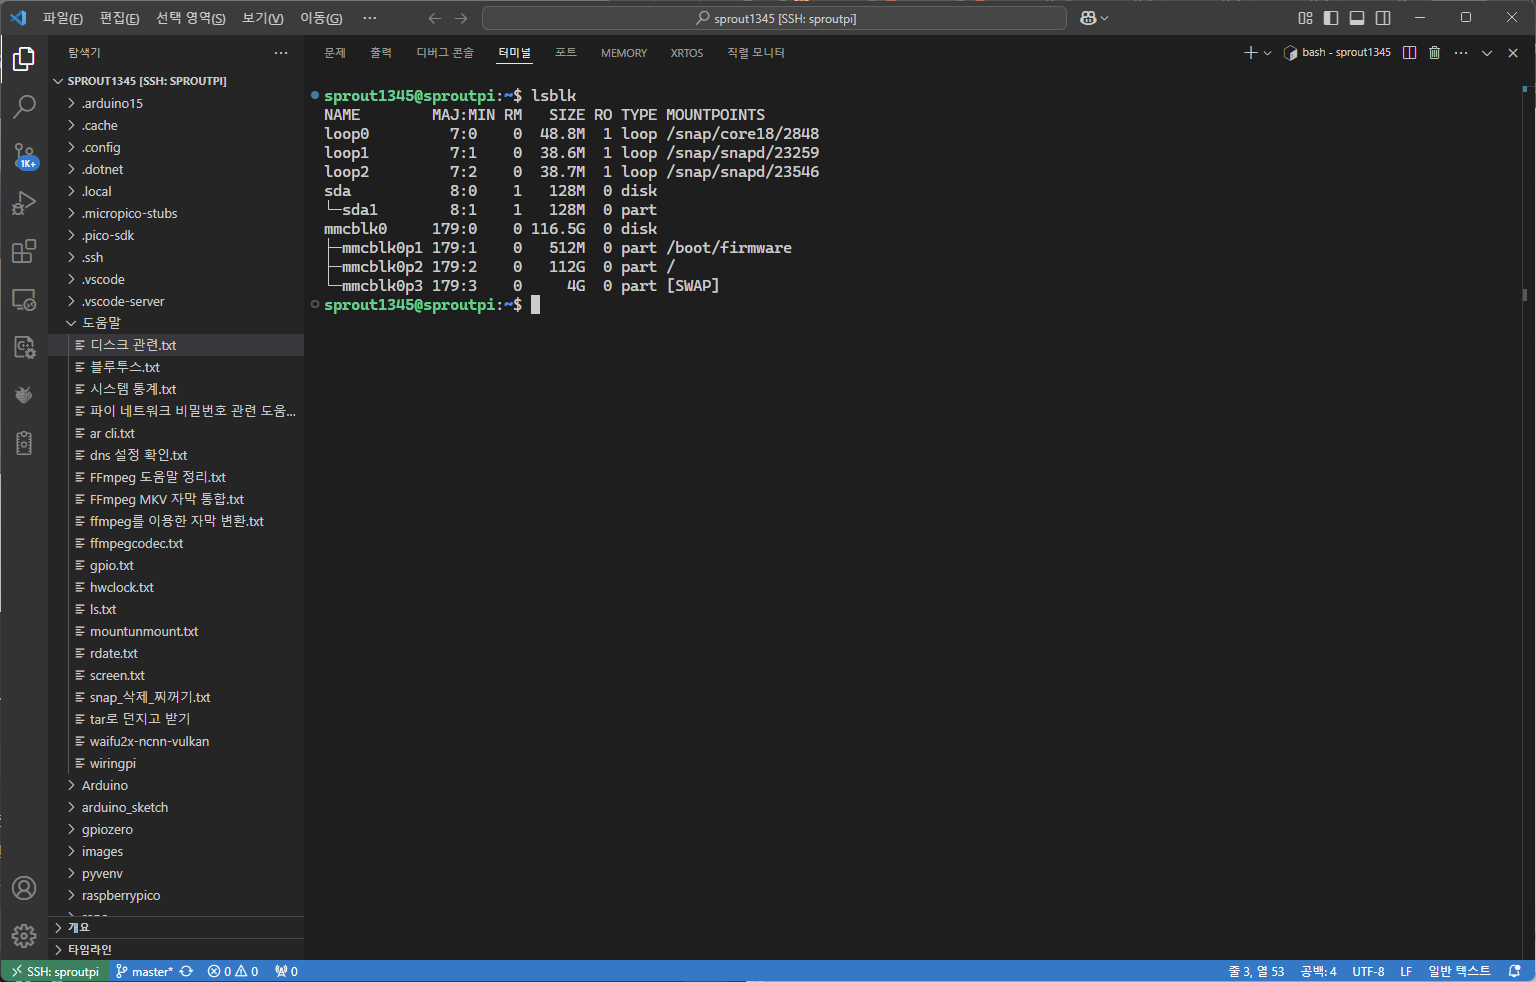This screenshot has height=982, width=1536.
Task: Create new terminal with plus icon
Action: pyautogui.click(x=1250, y=53)
